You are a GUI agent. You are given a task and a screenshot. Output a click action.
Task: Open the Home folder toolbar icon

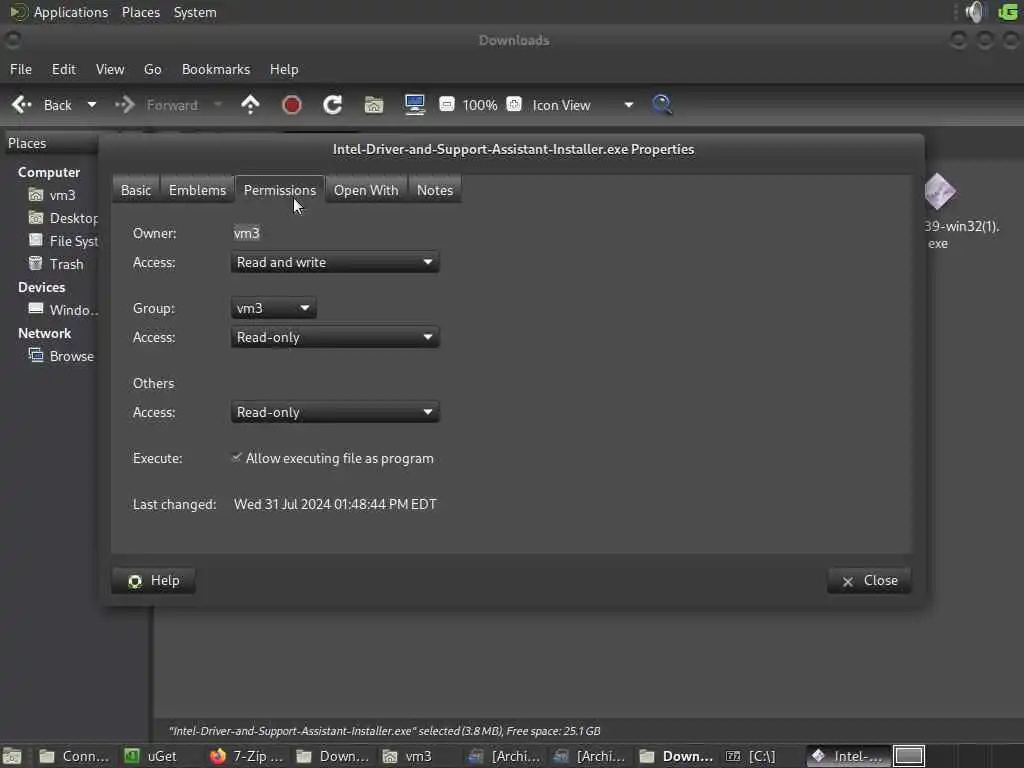[x=374, y=104]
